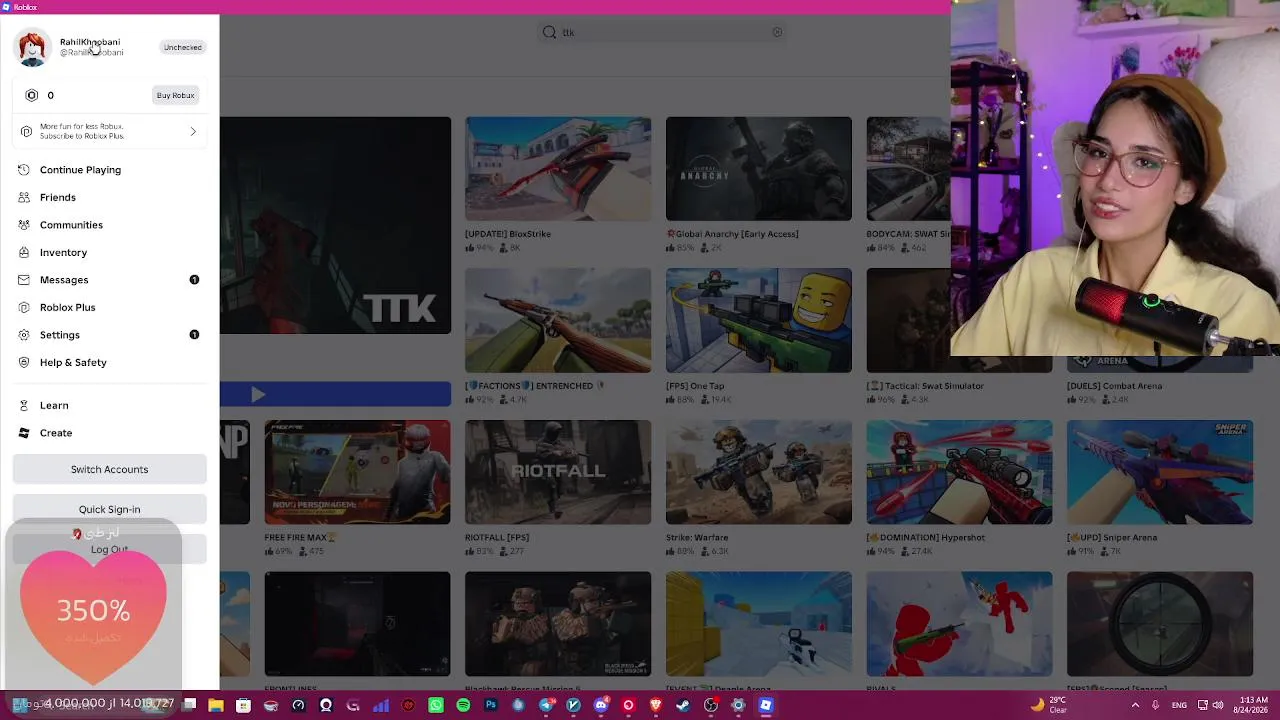Click the search magnifier icon

(x=549, y=32)
